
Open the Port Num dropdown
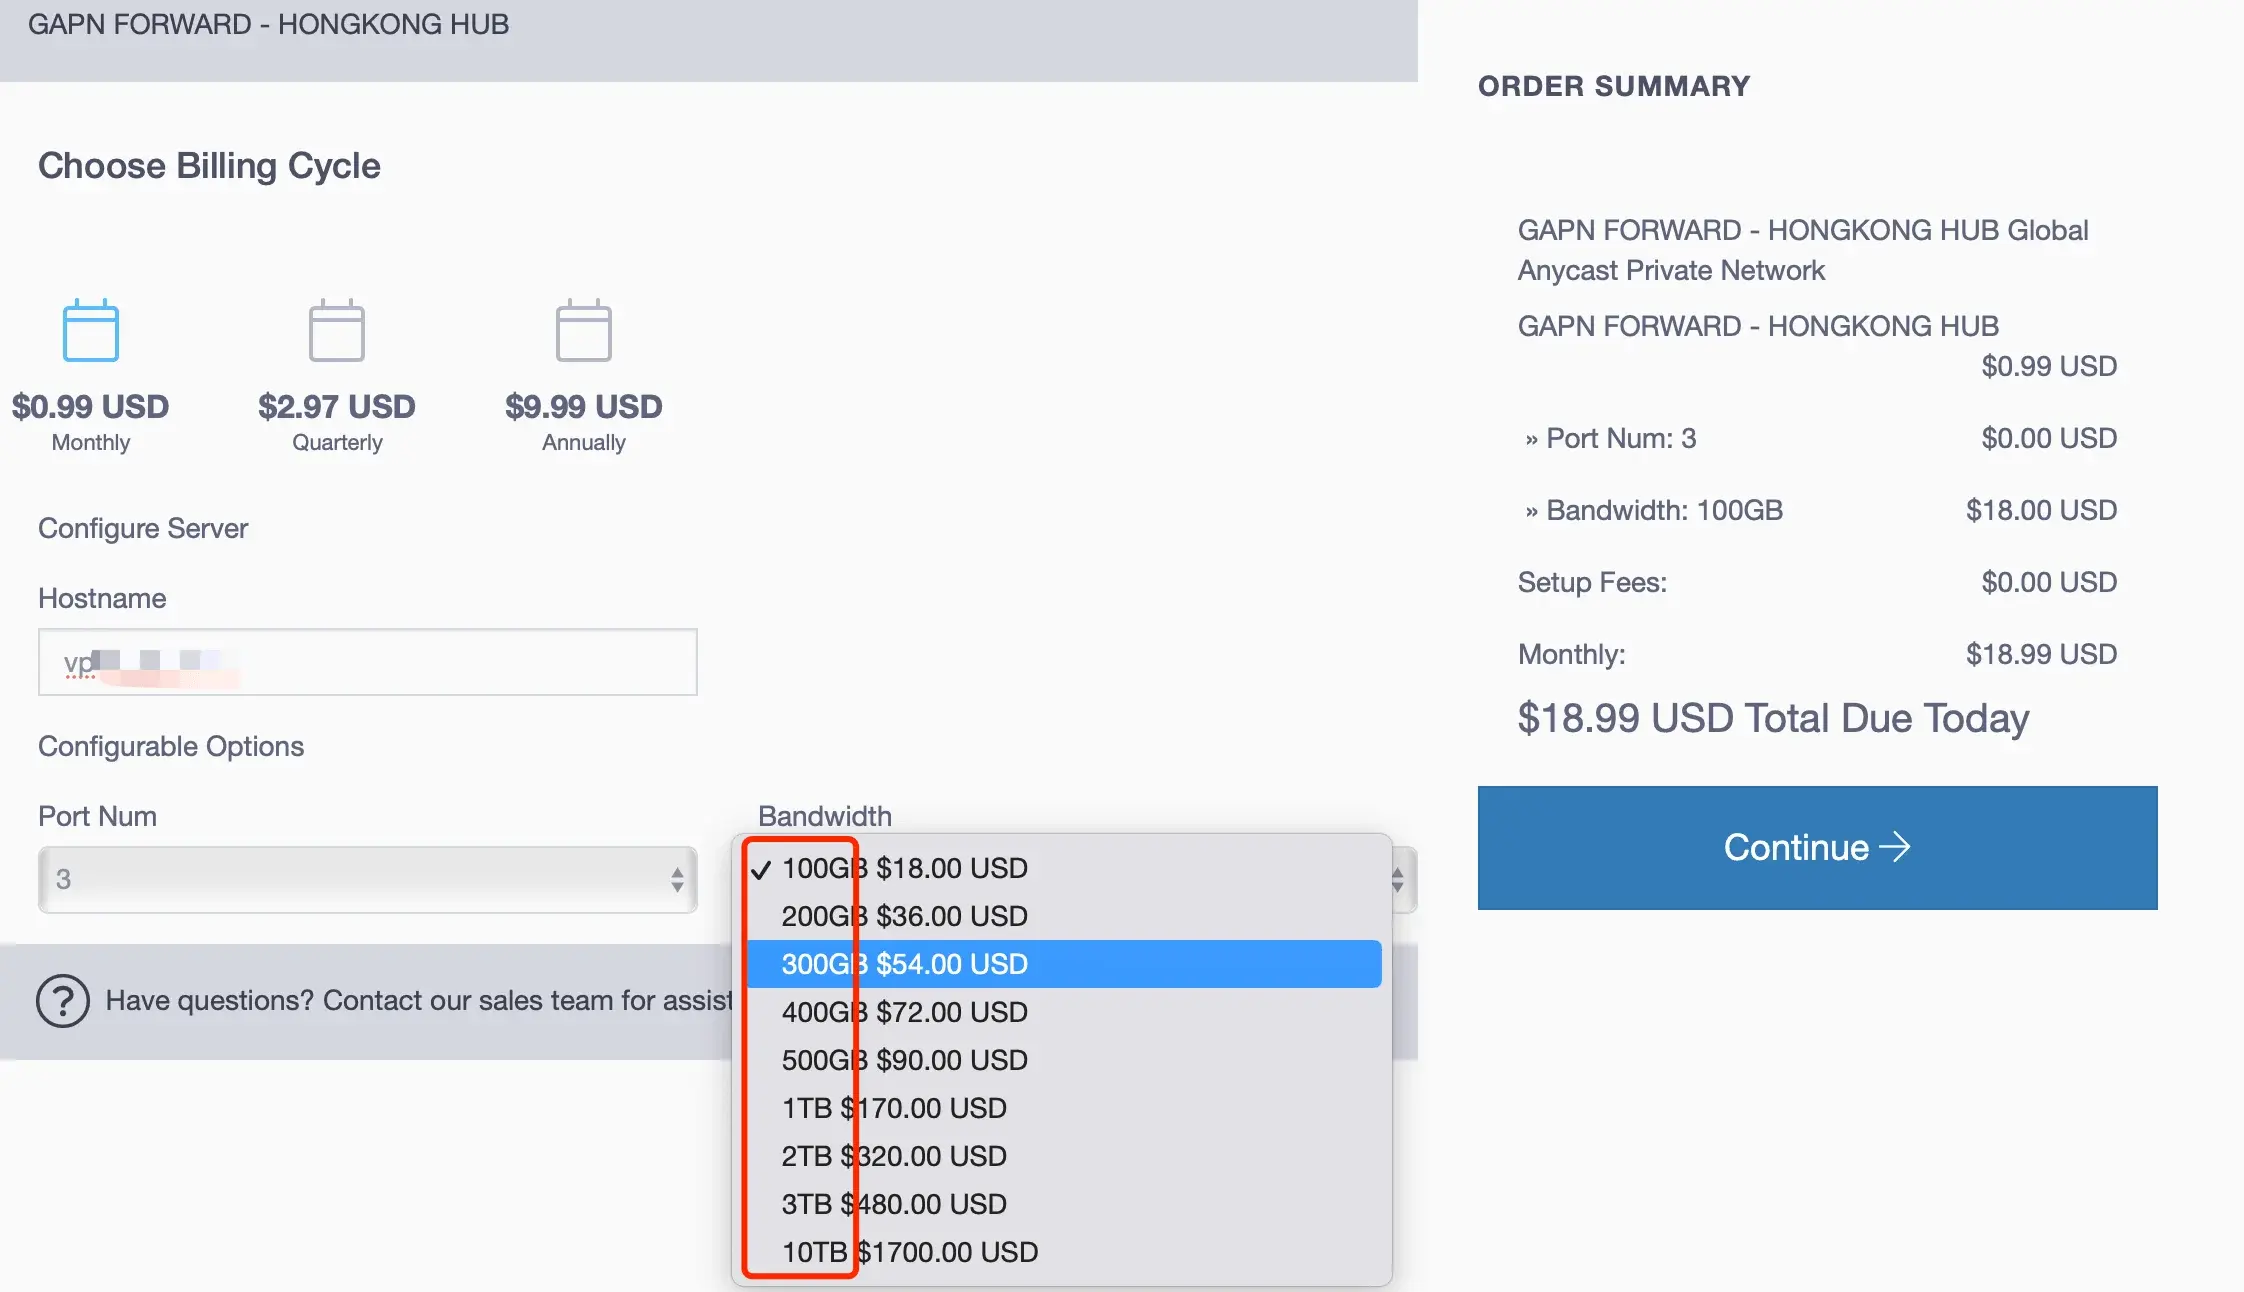click(x=367, y=880)
